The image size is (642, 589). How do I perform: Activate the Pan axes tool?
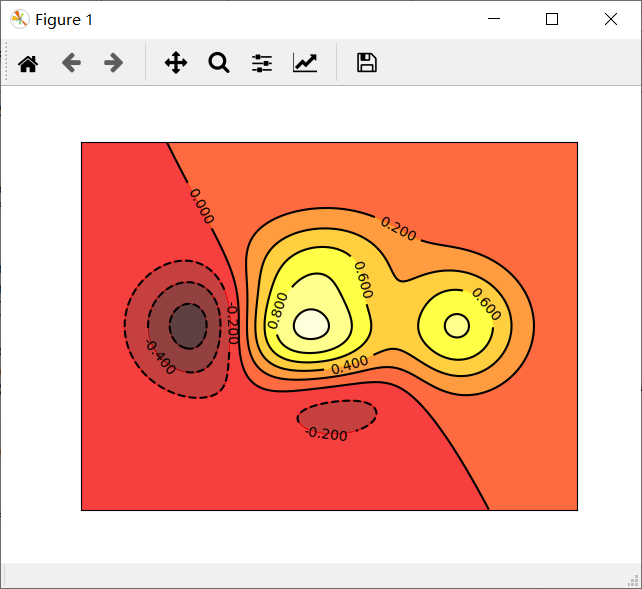pyautogui.click(x=176, y=63)
